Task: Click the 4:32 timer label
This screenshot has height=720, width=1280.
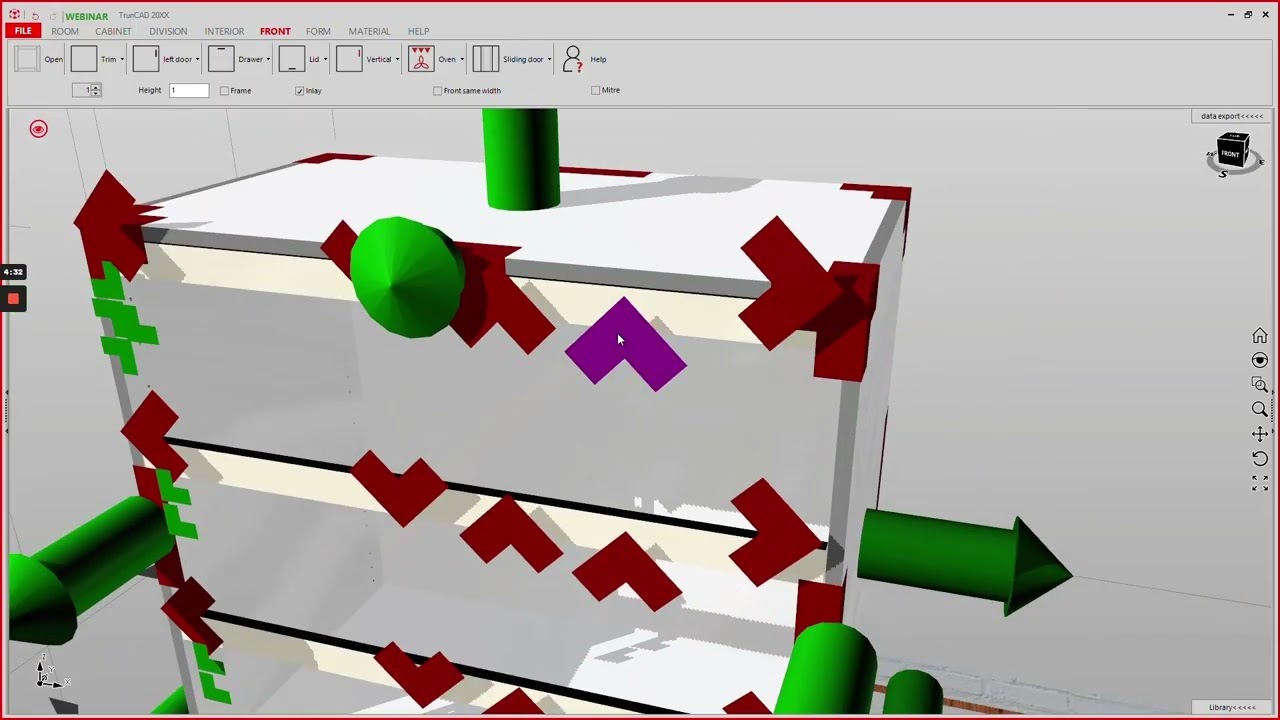Action: 13,272
